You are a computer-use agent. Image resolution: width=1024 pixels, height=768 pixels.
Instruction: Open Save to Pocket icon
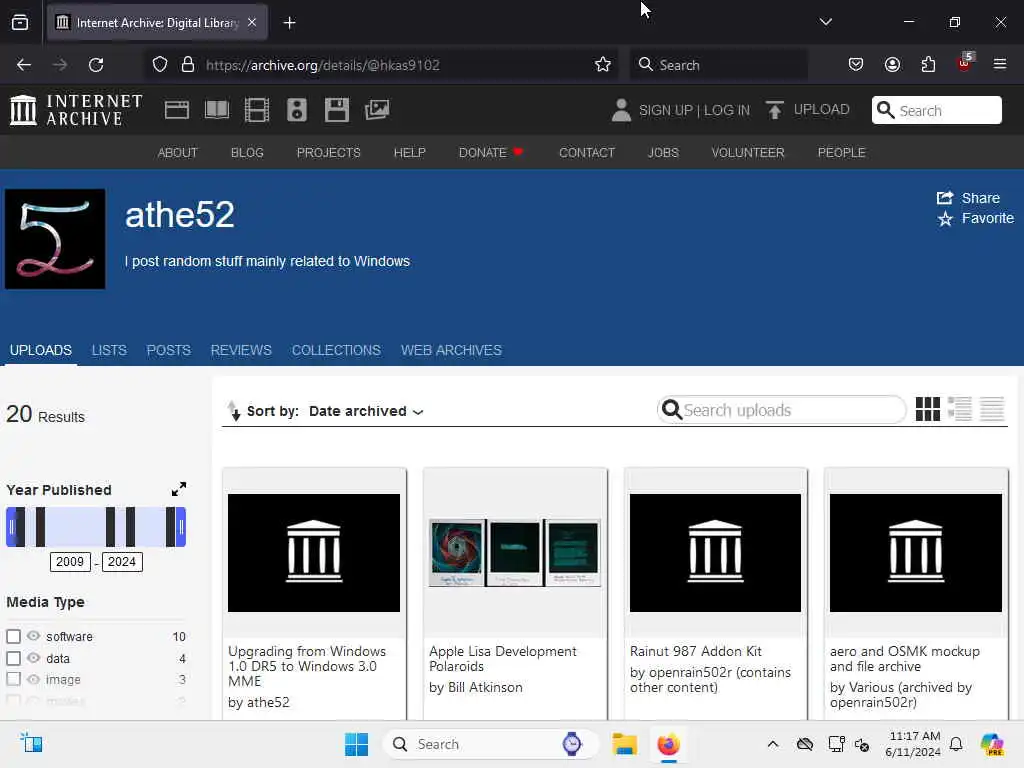click(x=856, y=65)
